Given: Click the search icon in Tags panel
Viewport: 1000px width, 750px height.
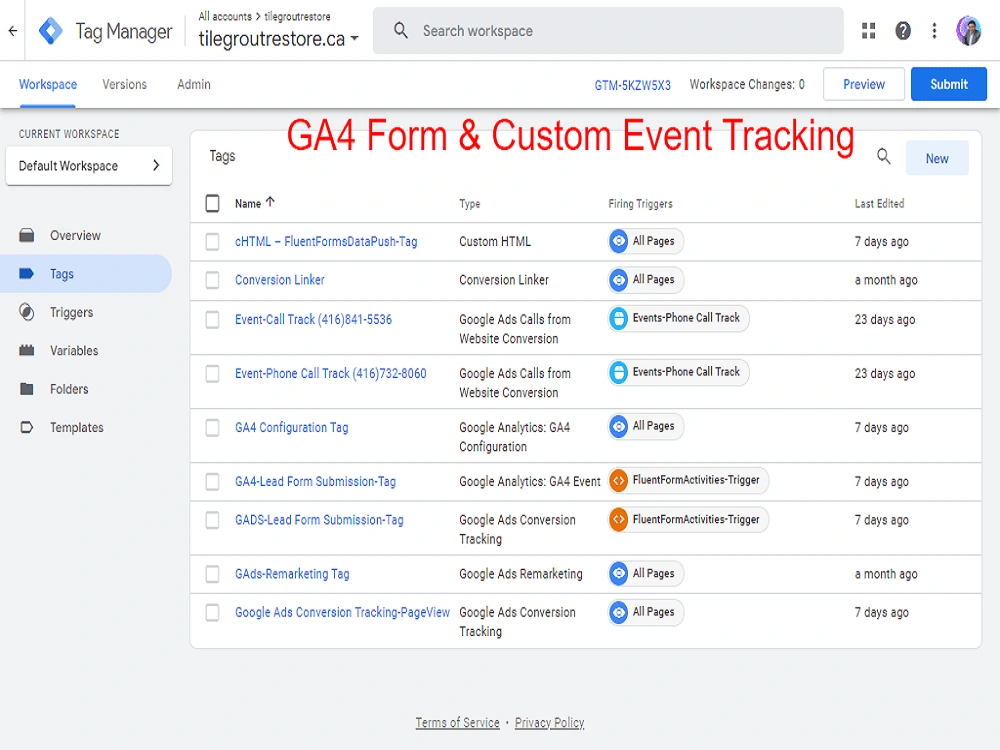Looking at the screenshot, I should point(883,156).
